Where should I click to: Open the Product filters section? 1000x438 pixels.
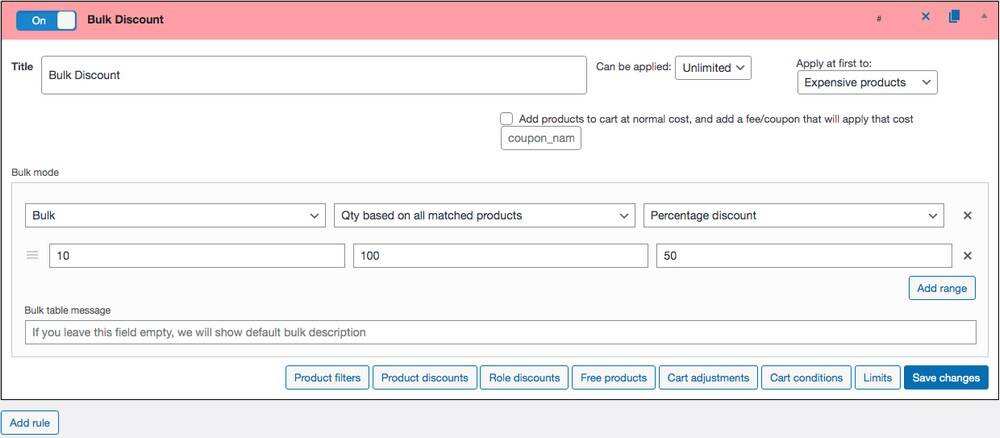[327, 378]
